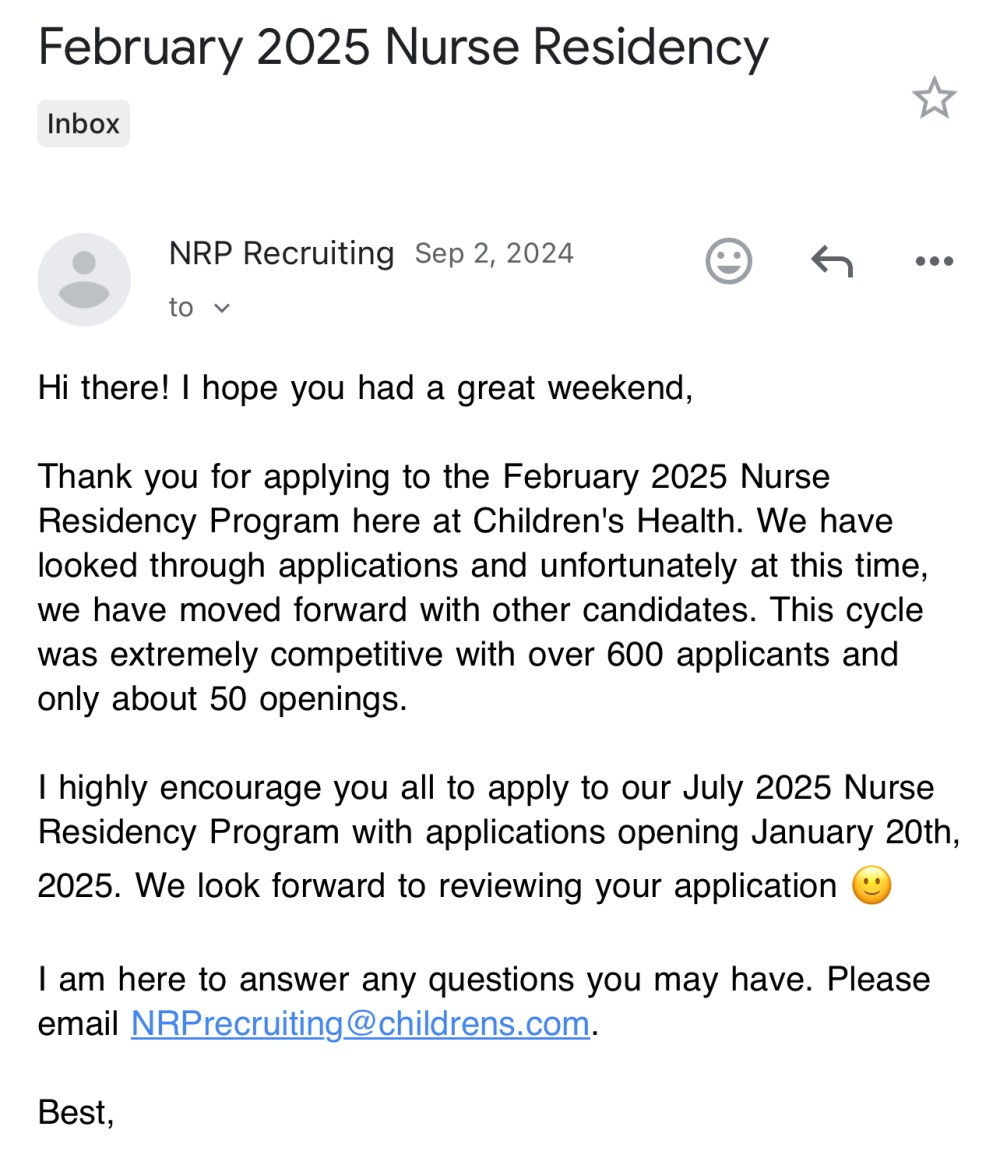Open the Inbox label chip
This screenshot has height=1176, width=1000.
coord(83,123)
